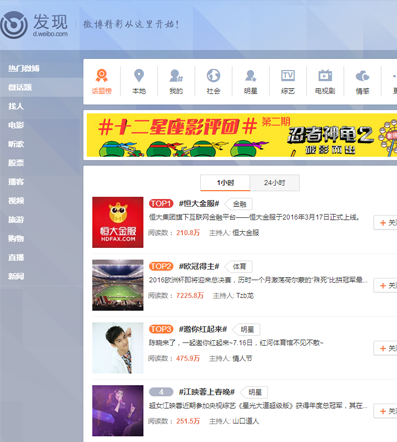This screenshot has height=442, width=397.
Task: Click the 明星 tag on TOP3
Action: [247, 330]
